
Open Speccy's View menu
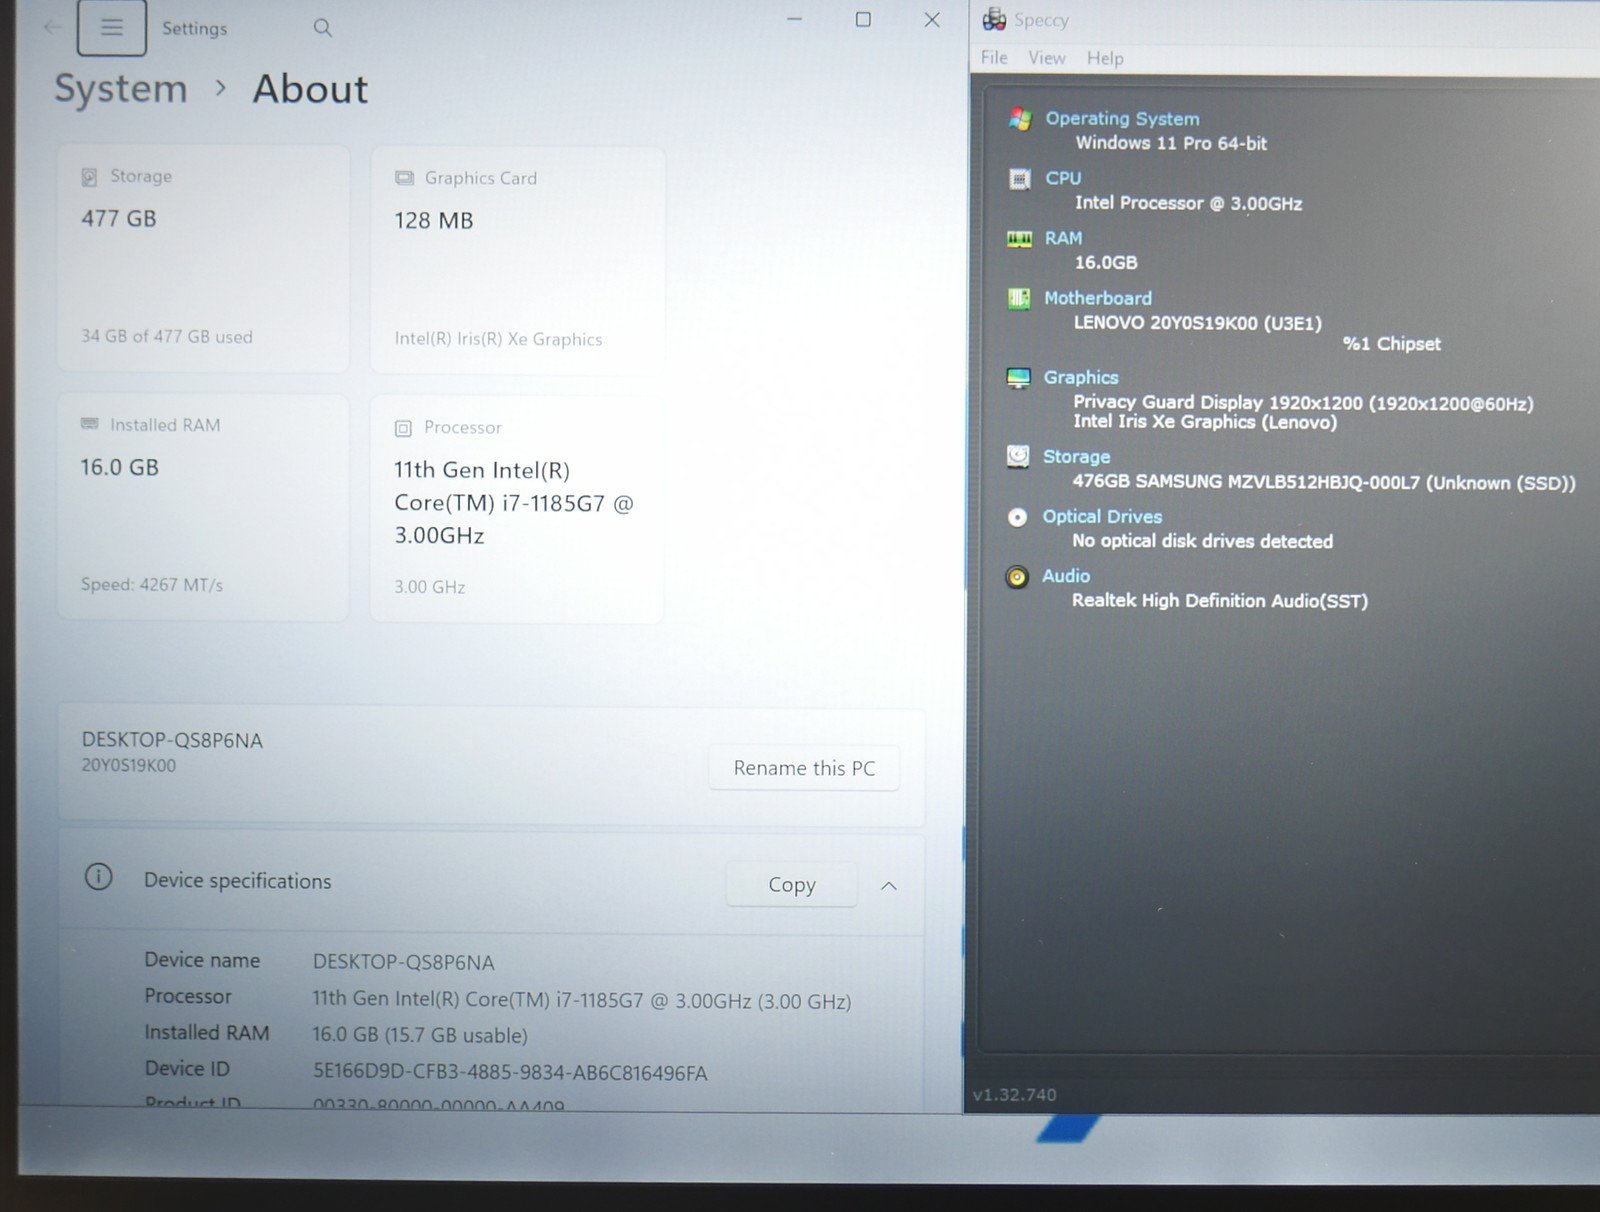tap(1047, 58)
